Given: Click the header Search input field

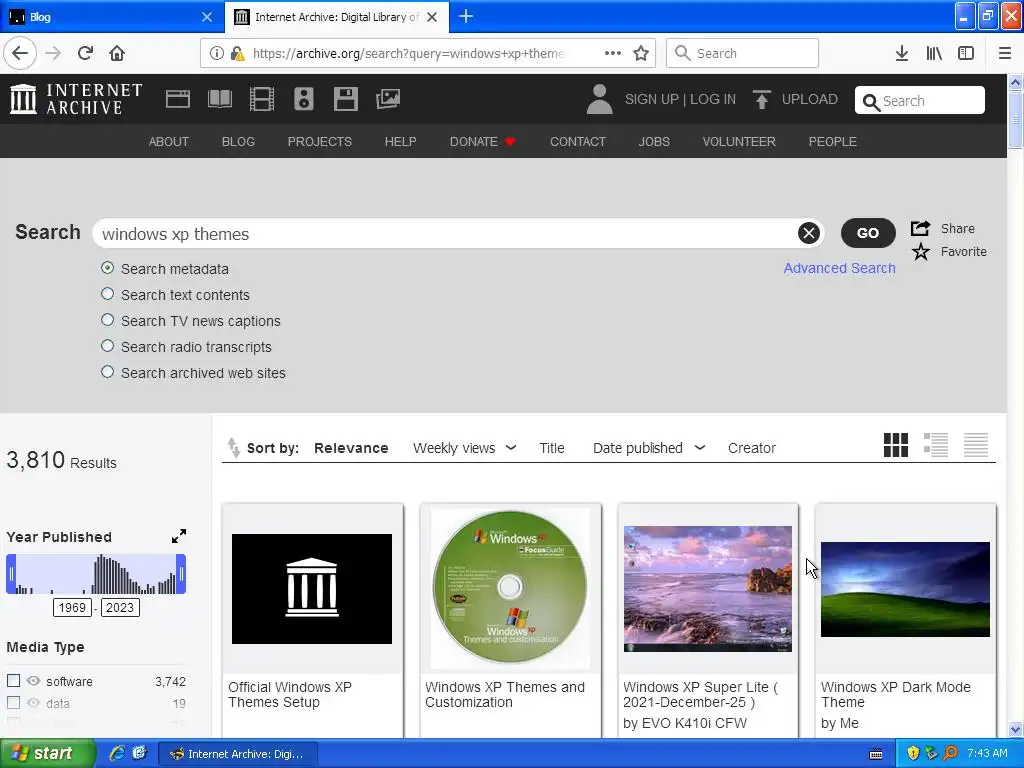Looking at the screenshot, I should tap(920, 101).
